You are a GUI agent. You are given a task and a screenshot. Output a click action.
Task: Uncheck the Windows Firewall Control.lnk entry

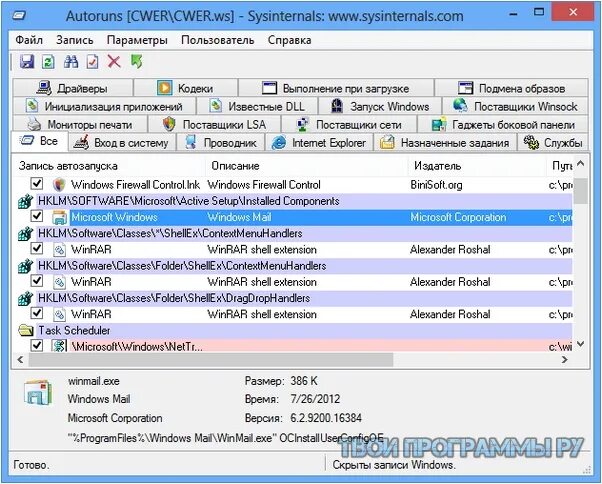(37, 183)
